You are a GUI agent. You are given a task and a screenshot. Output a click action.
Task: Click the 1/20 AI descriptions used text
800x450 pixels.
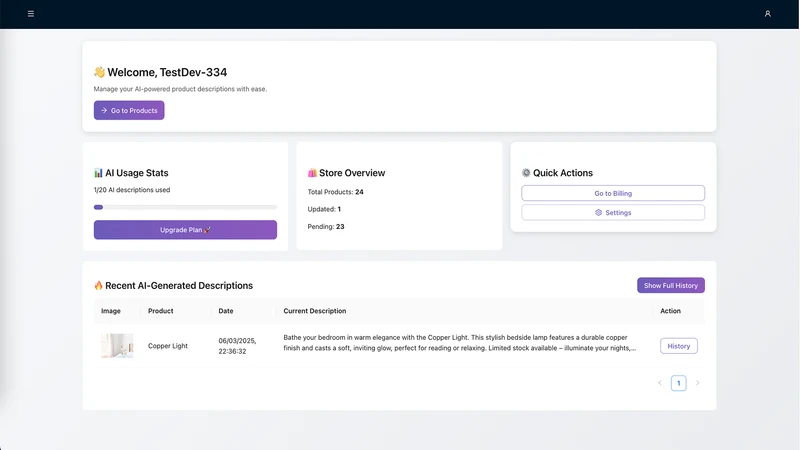pyautogui.click(x=132, y=190)
